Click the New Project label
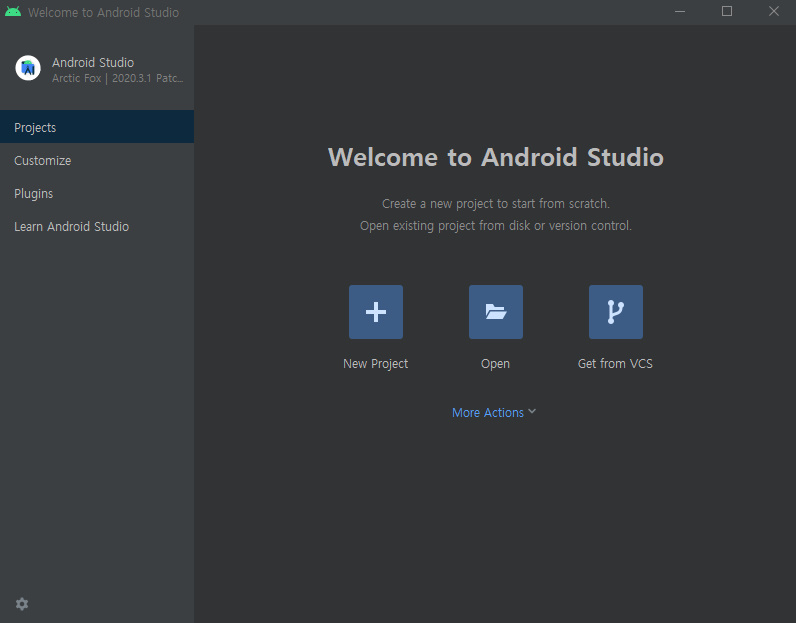The image size is (796, 623). 376,364
